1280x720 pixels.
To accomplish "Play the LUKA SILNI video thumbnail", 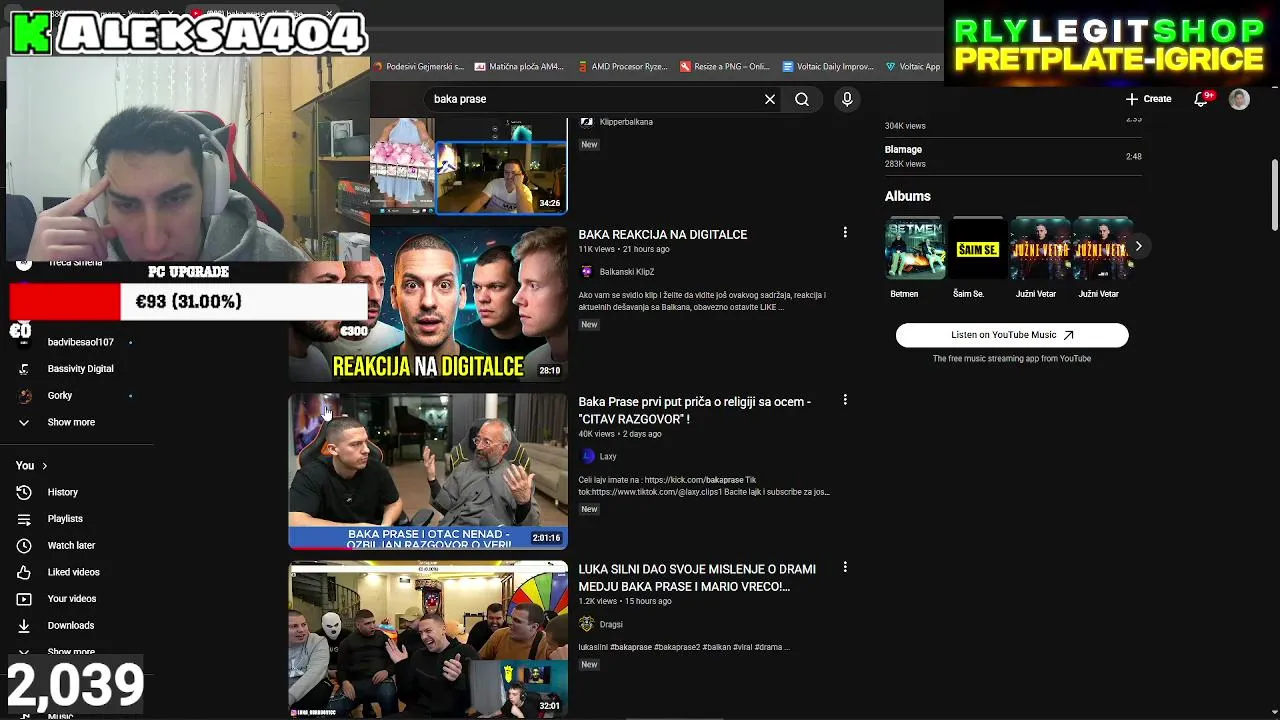I will point(428,638).
